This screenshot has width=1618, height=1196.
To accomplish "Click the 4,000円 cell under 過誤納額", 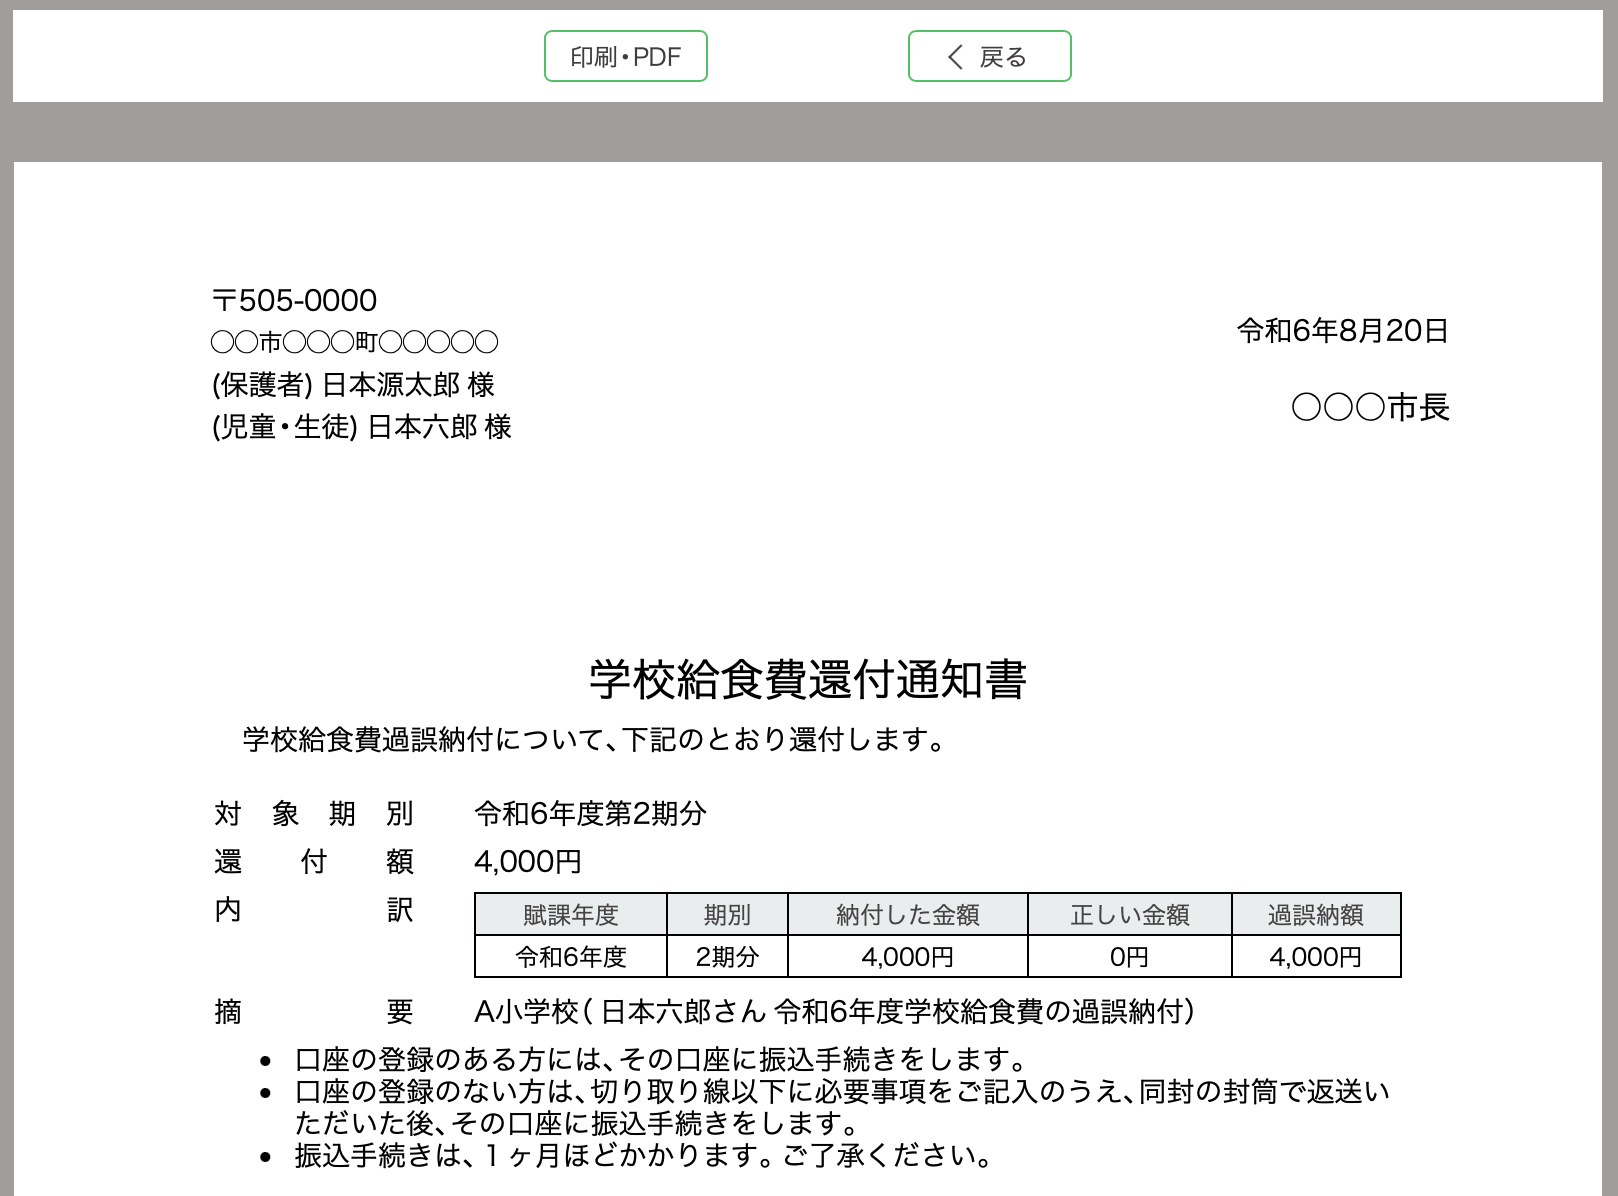I will pos(1315,957).
